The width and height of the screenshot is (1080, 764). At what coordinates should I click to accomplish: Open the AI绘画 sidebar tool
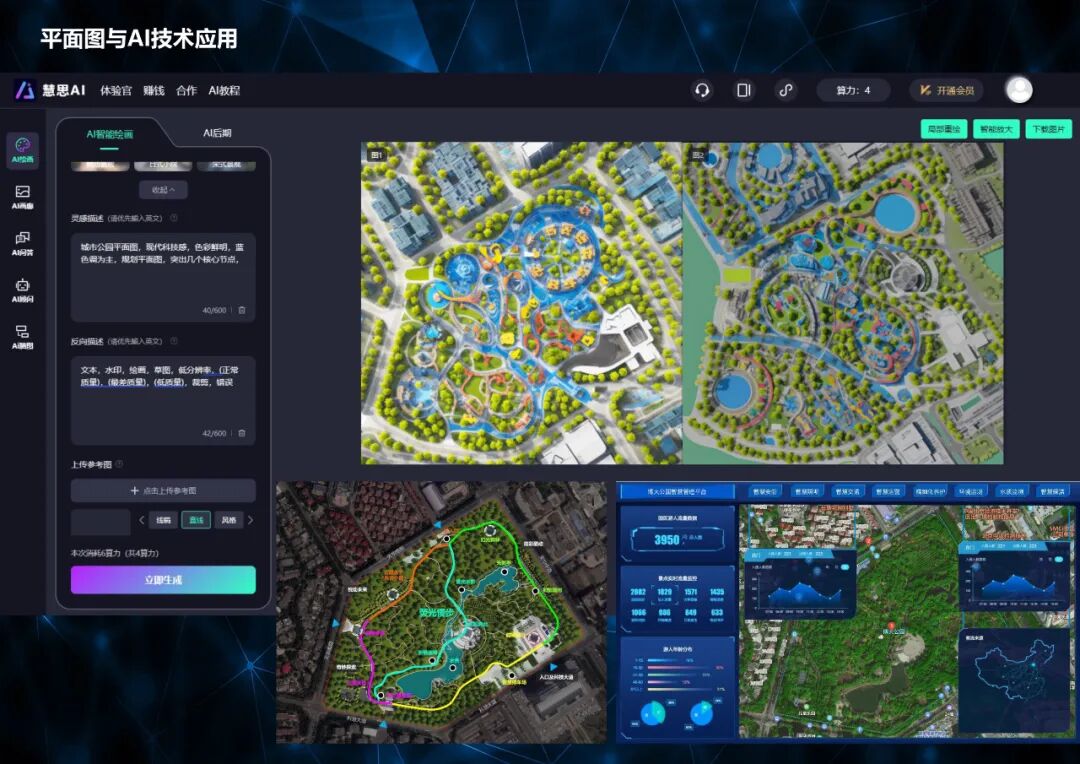pos(23,150)
